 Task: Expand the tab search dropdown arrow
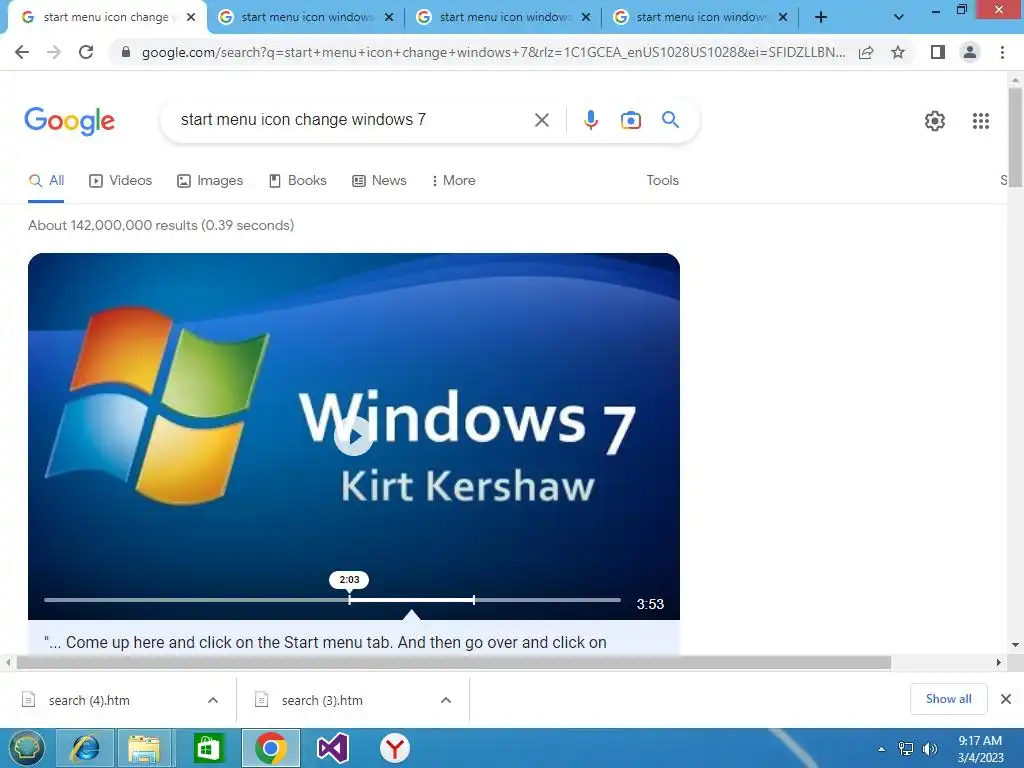pyautogui.click(x=899, y=17)
